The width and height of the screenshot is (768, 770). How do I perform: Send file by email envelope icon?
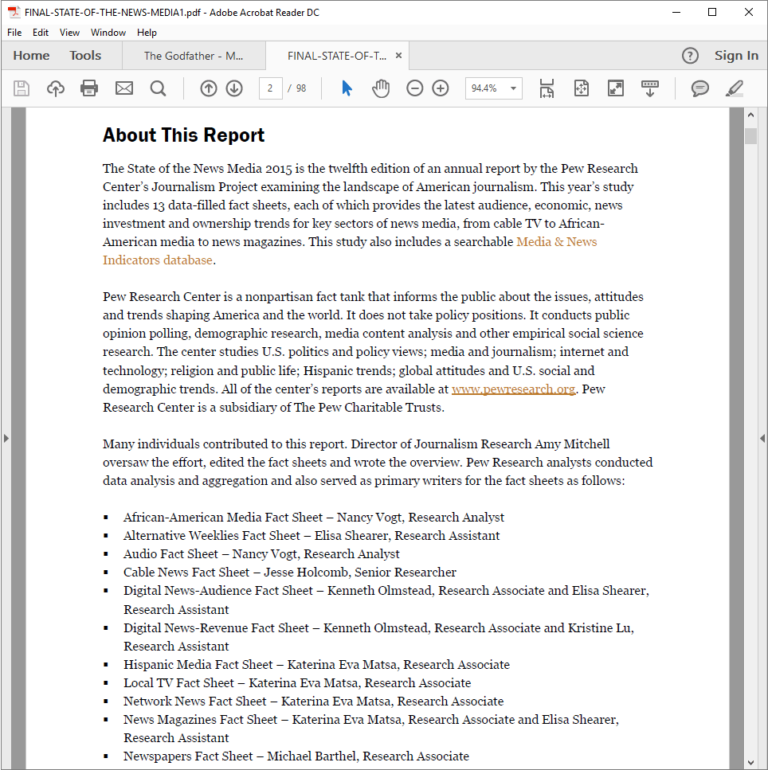(124, 88)
